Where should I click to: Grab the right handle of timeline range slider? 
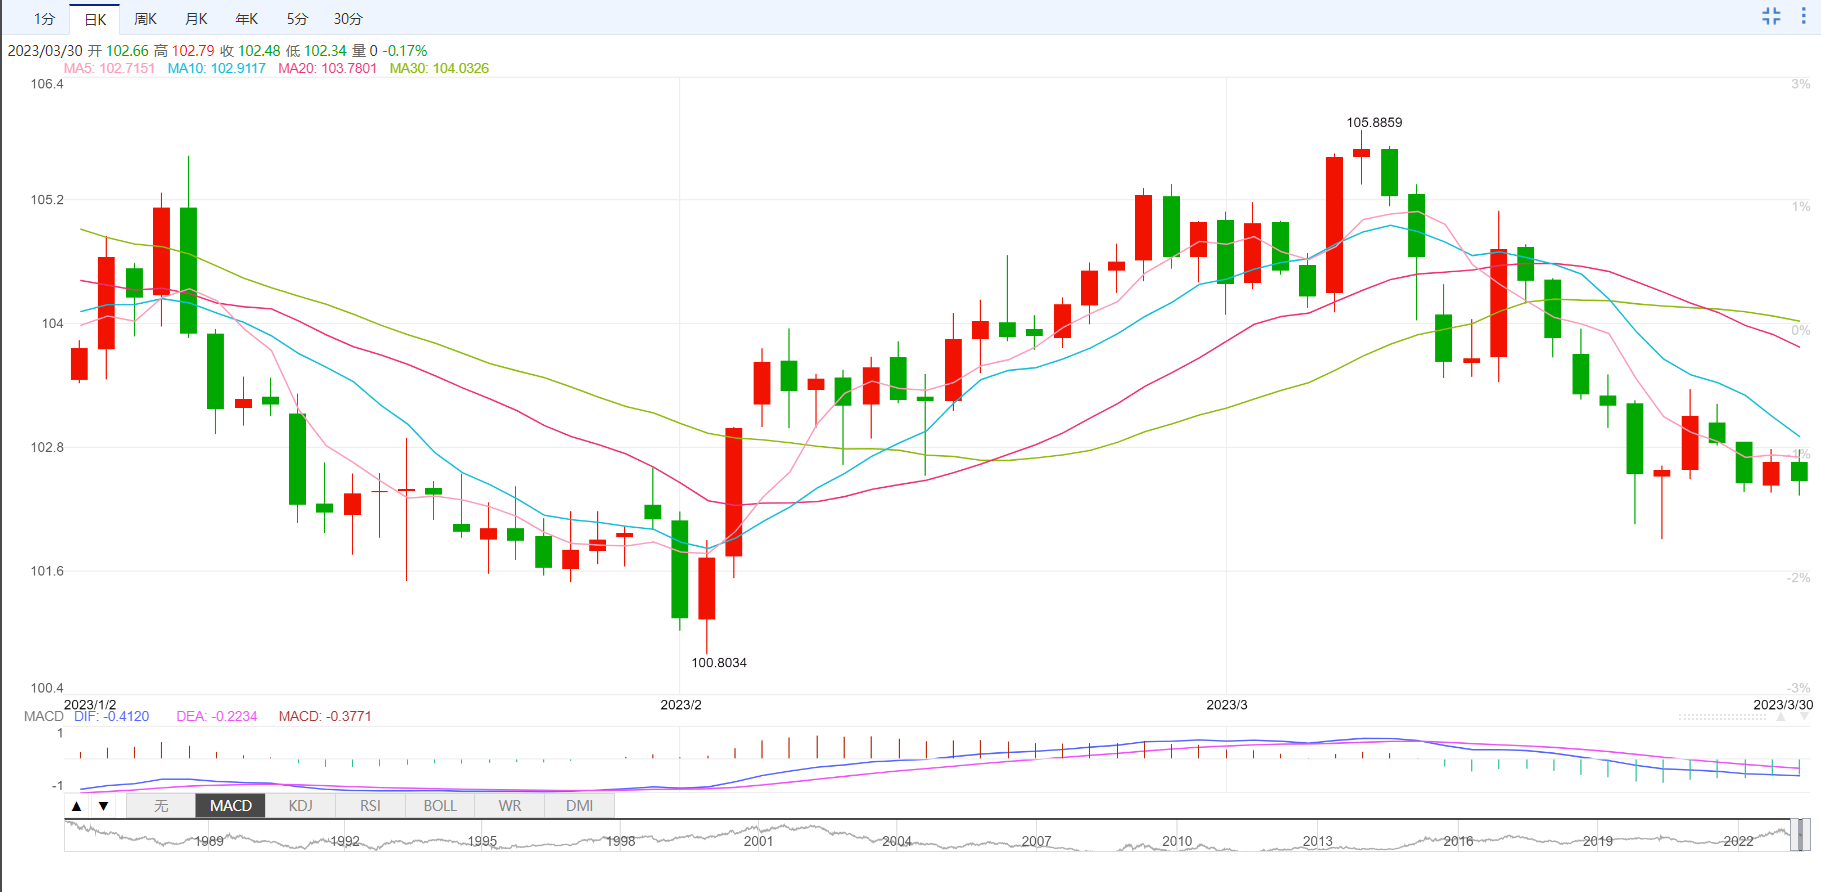(1806, 835)
